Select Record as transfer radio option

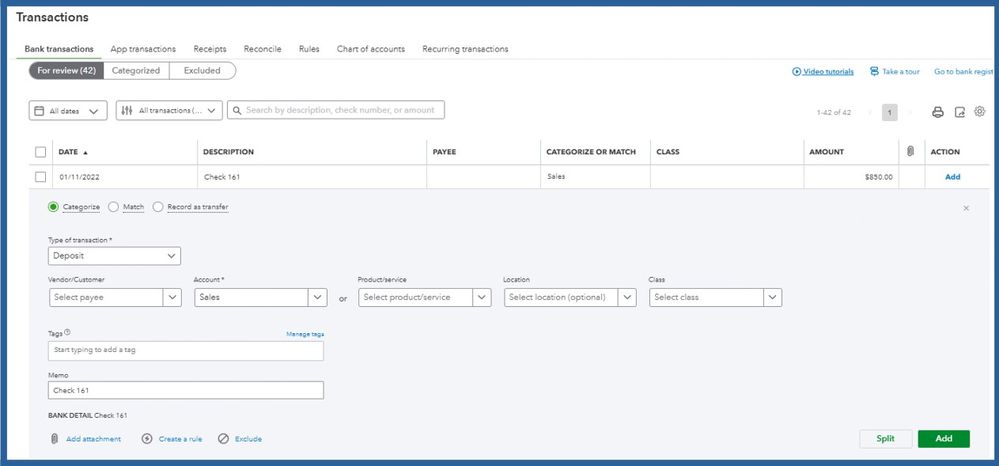(x=158, y=207)
